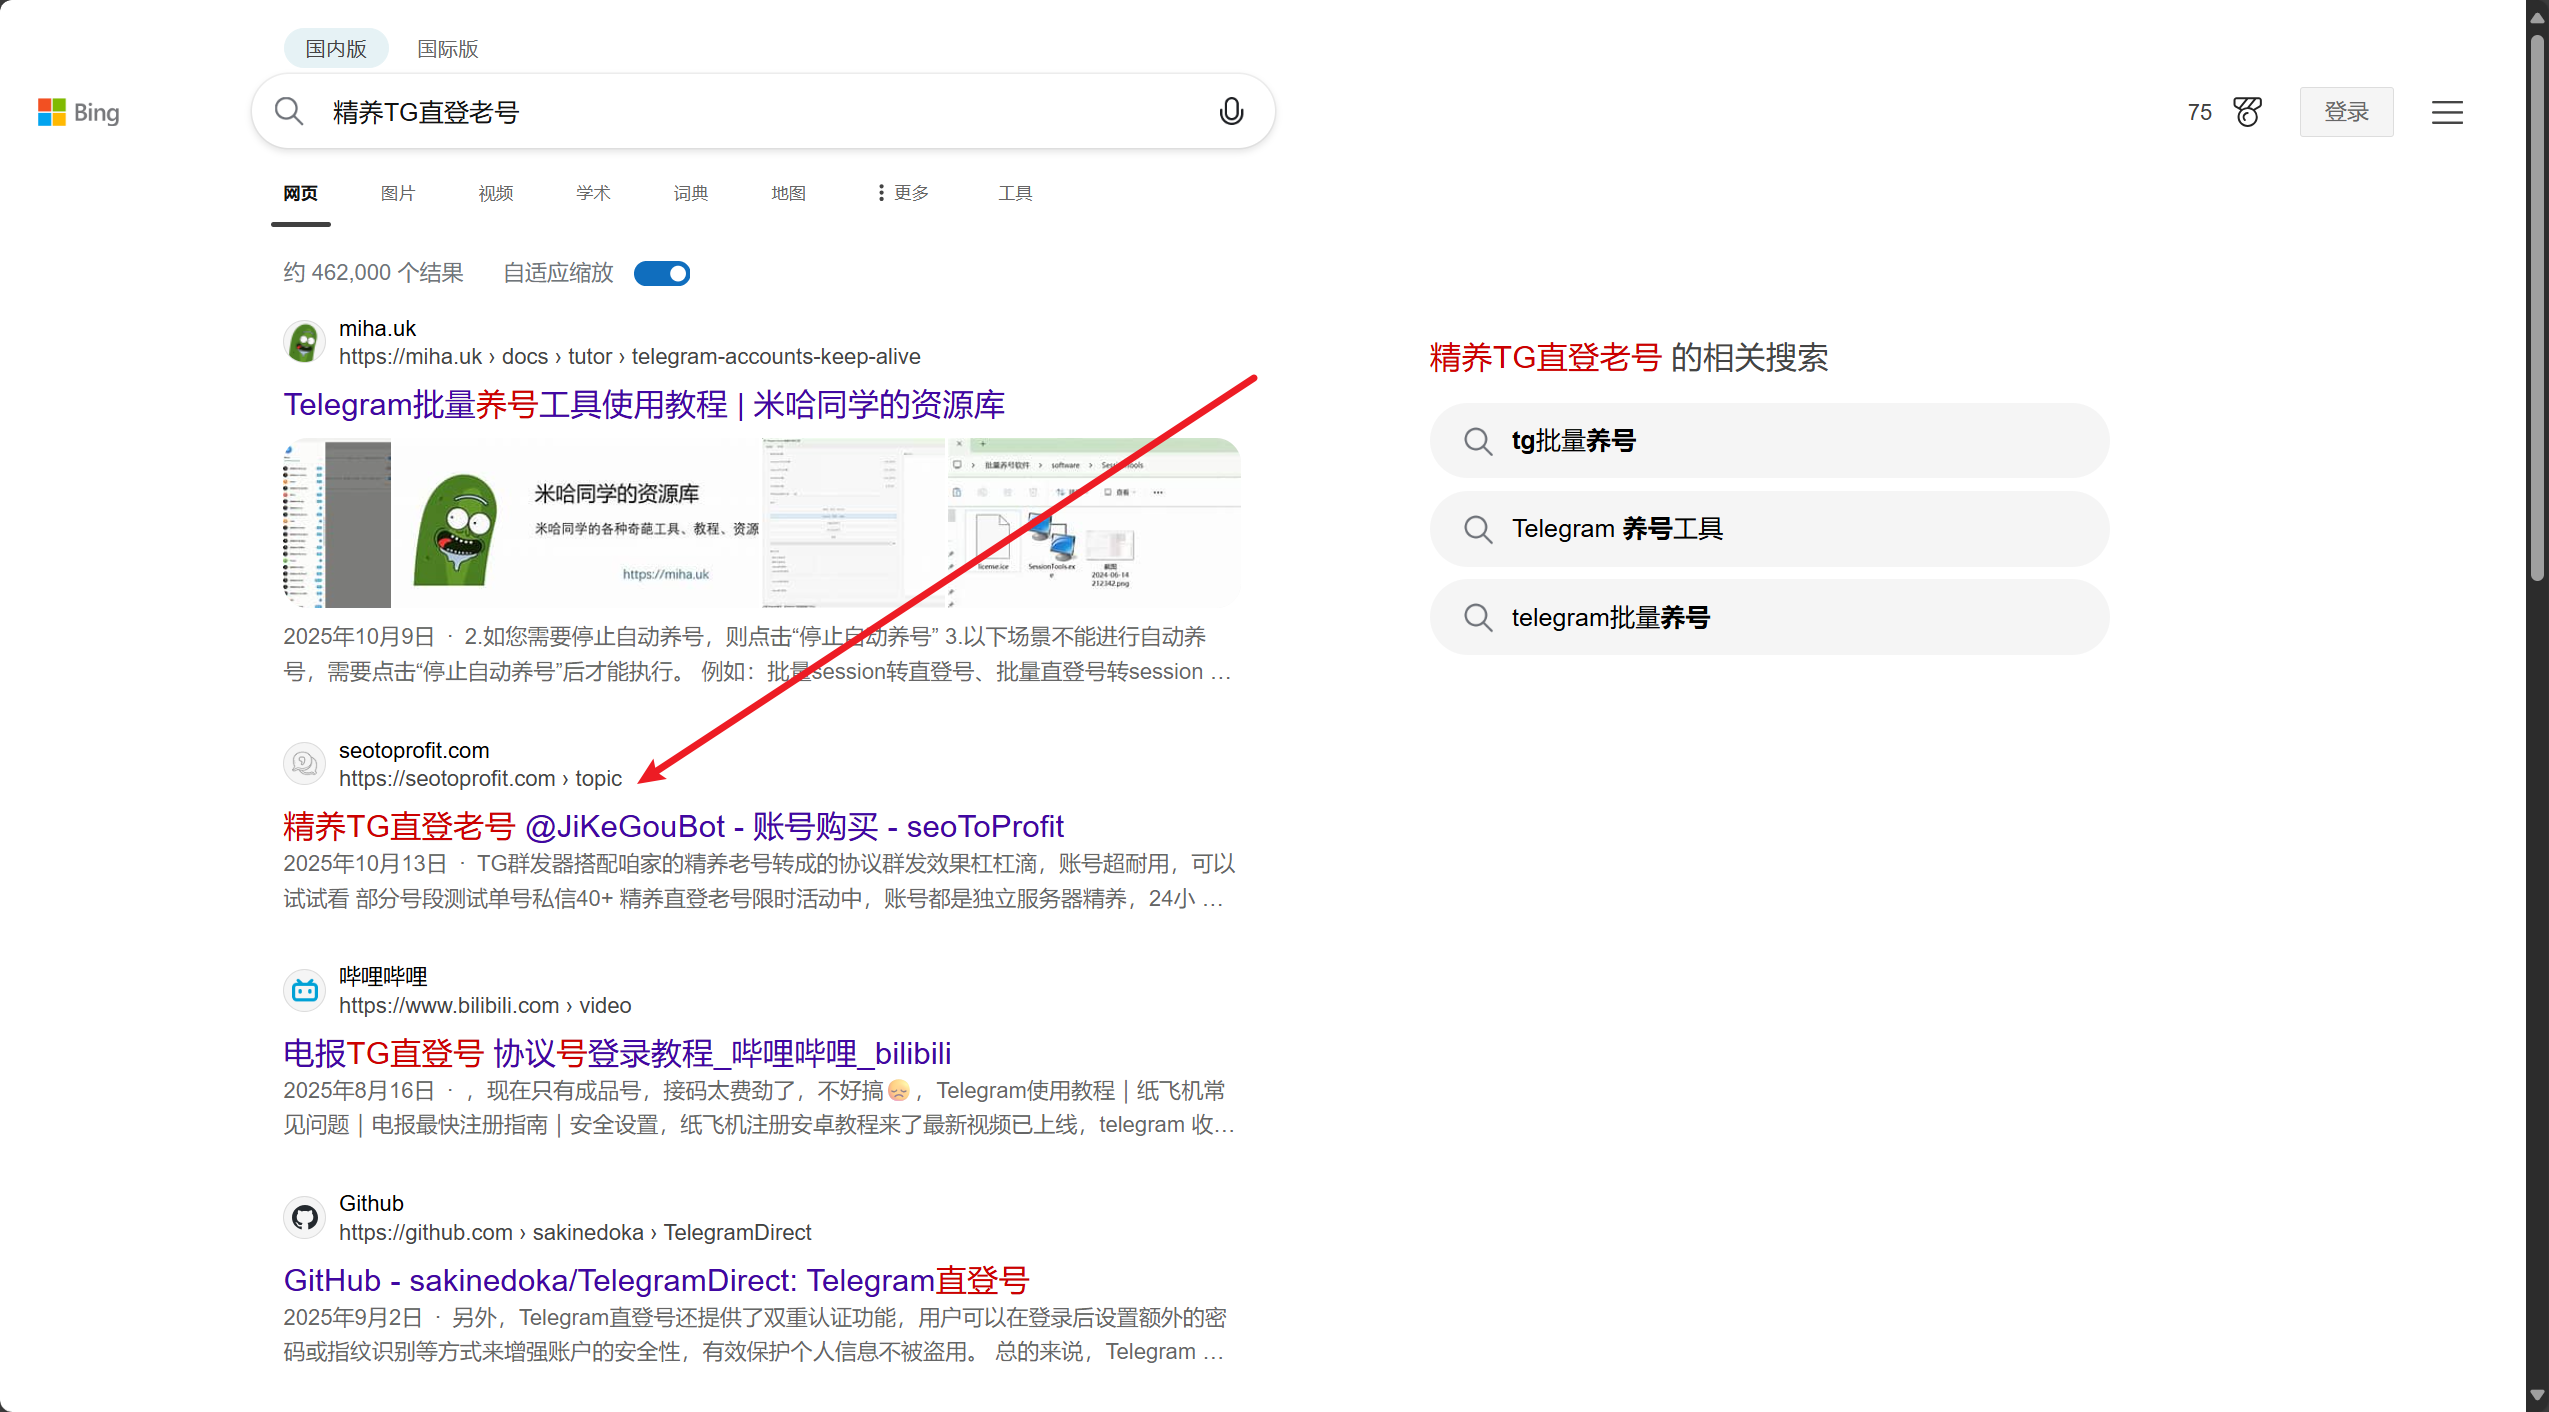The image size is (2549, 1412).
Task: Click the Bing logo
Action: point(78,112)
